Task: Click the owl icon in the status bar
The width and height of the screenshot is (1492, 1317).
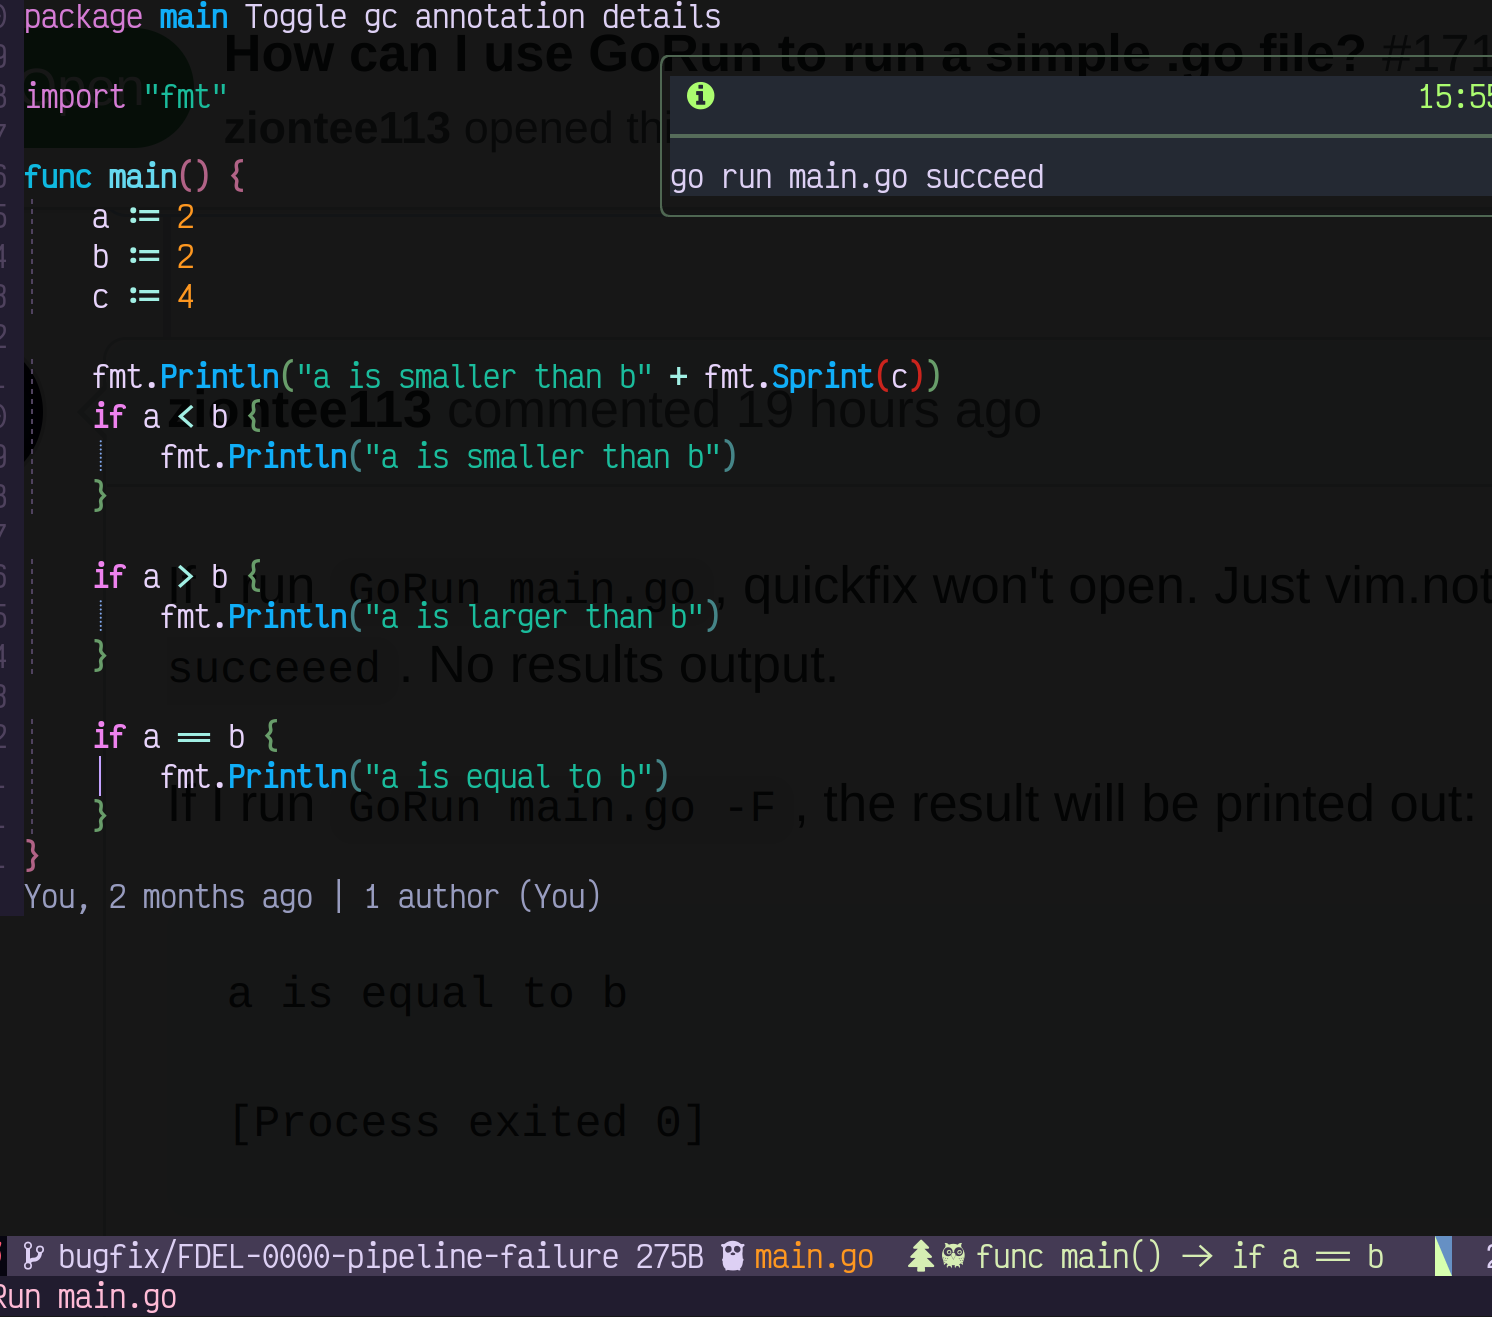Action: click(x=952, y=1256)
